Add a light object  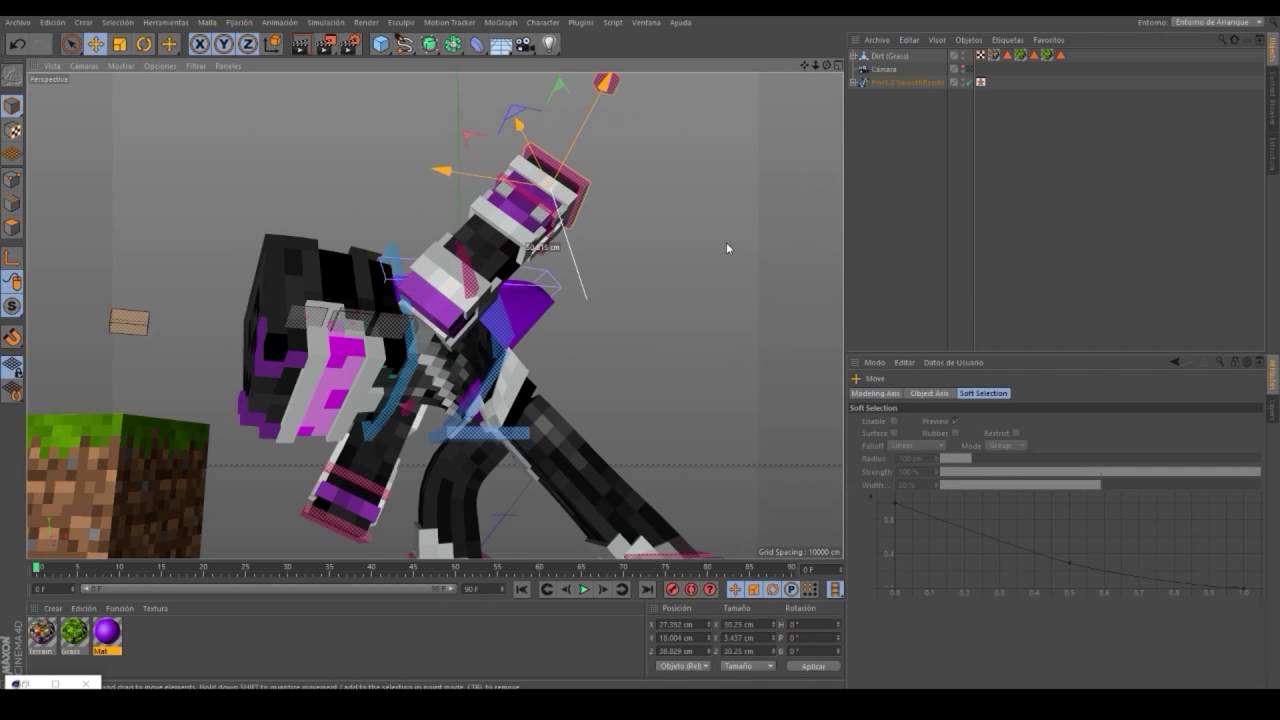click(549, 44)
